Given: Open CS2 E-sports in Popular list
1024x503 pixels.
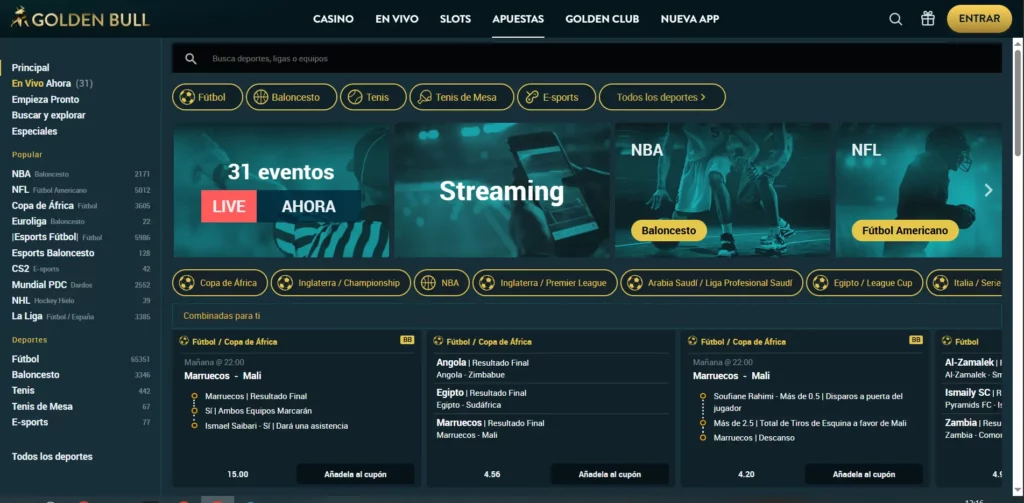Looking at the screenshot, I should (x=80, y=268).
